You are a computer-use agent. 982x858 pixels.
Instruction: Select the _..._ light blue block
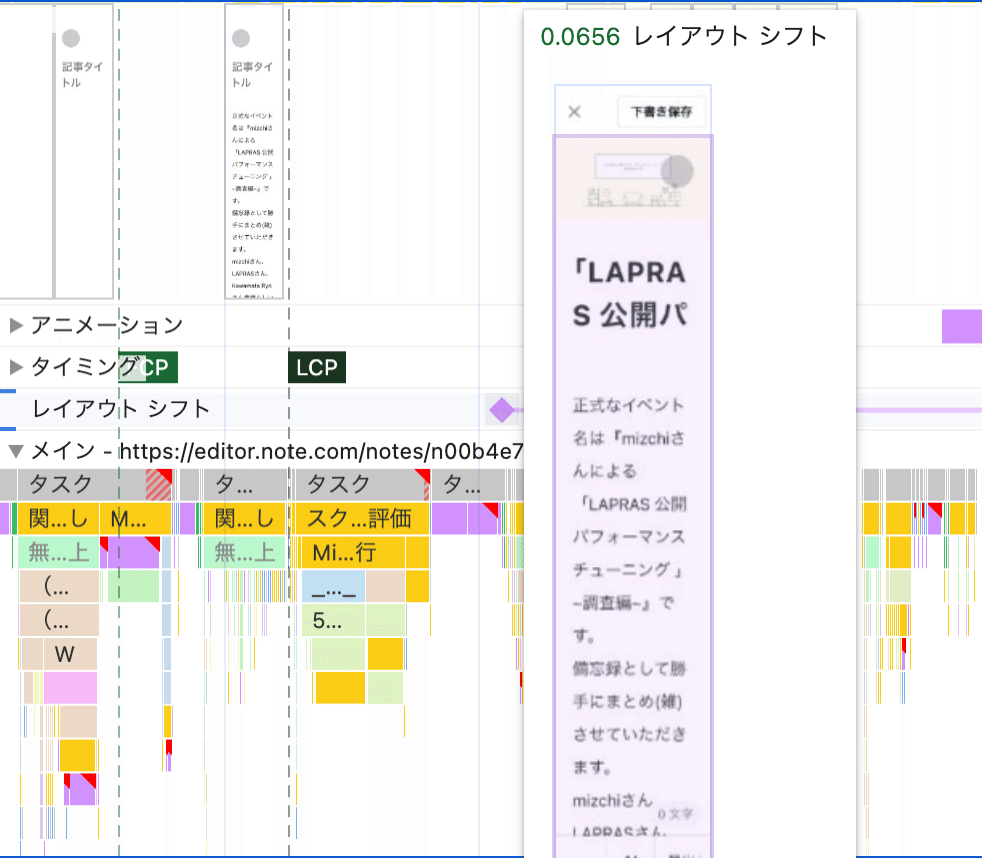pos(334,586)
